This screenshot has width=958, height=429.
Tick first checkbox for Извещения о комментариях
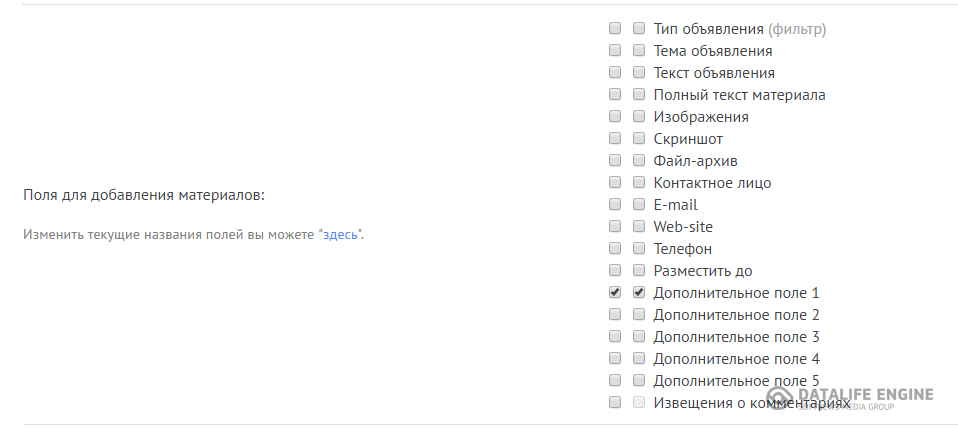[615, 402]
